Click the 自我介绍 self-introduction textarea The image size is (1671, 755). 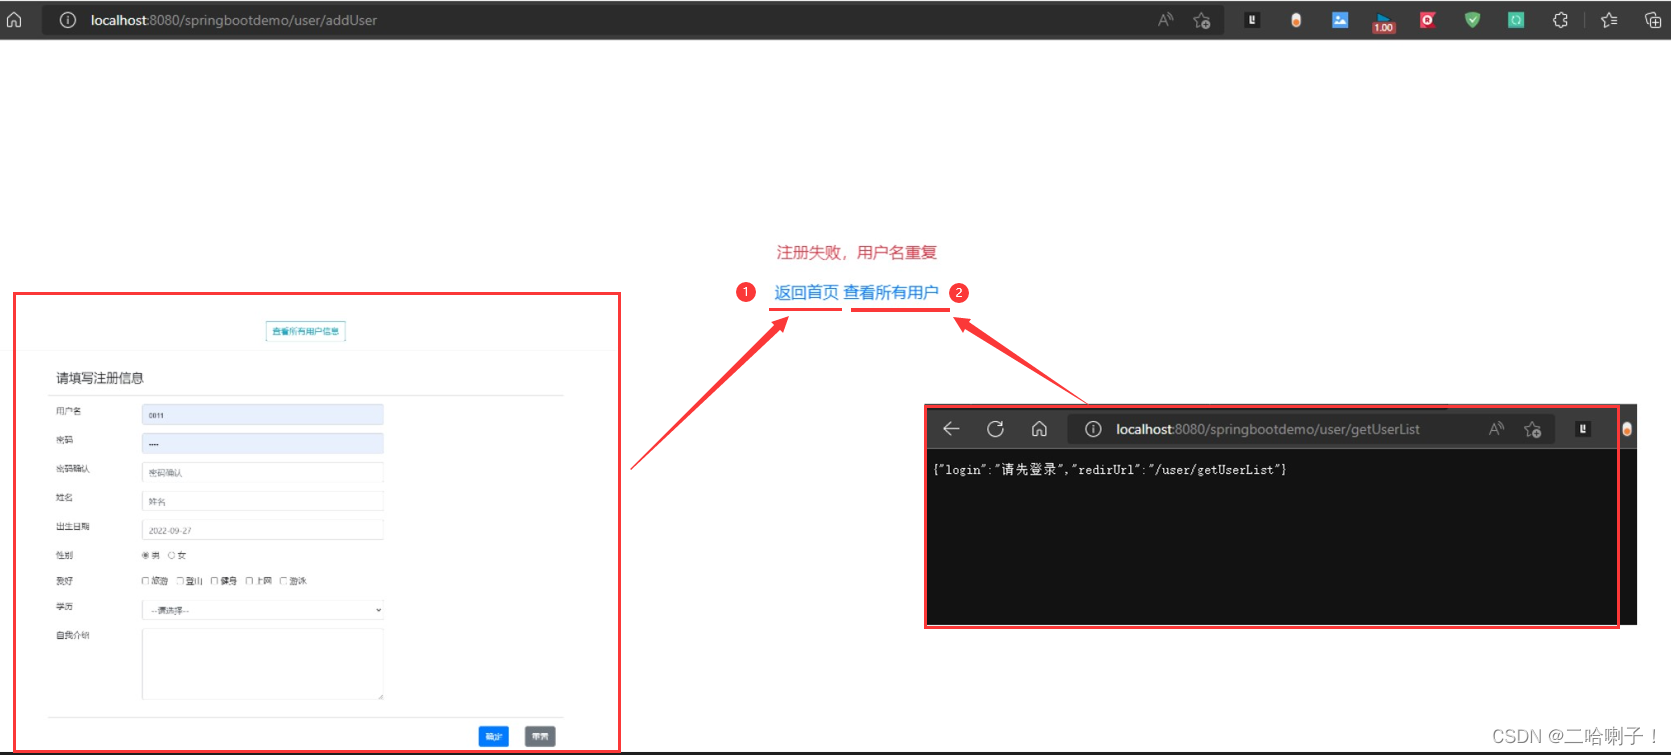263,664
